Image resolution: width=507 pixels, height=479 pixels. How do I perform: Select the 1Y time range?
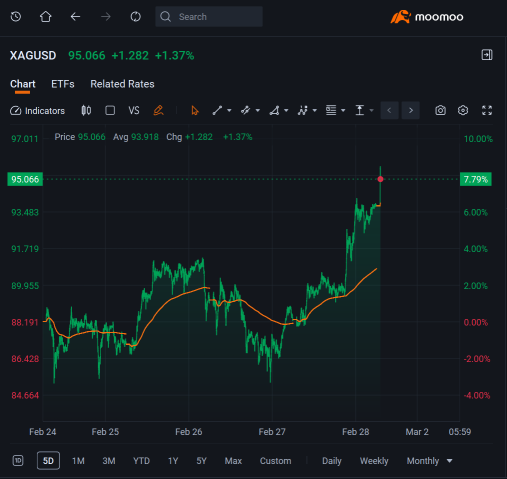[173, 461]
